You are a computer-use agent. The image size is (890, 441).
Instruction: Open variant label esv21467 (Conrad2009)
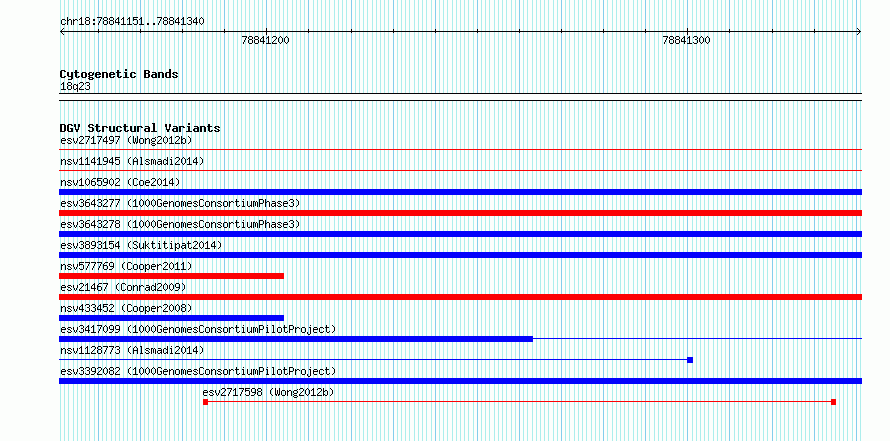123,287
